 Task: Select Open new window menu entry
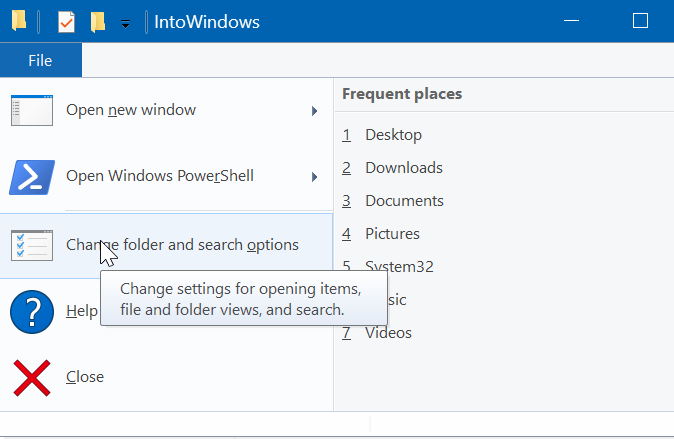[x=166, y=111]
